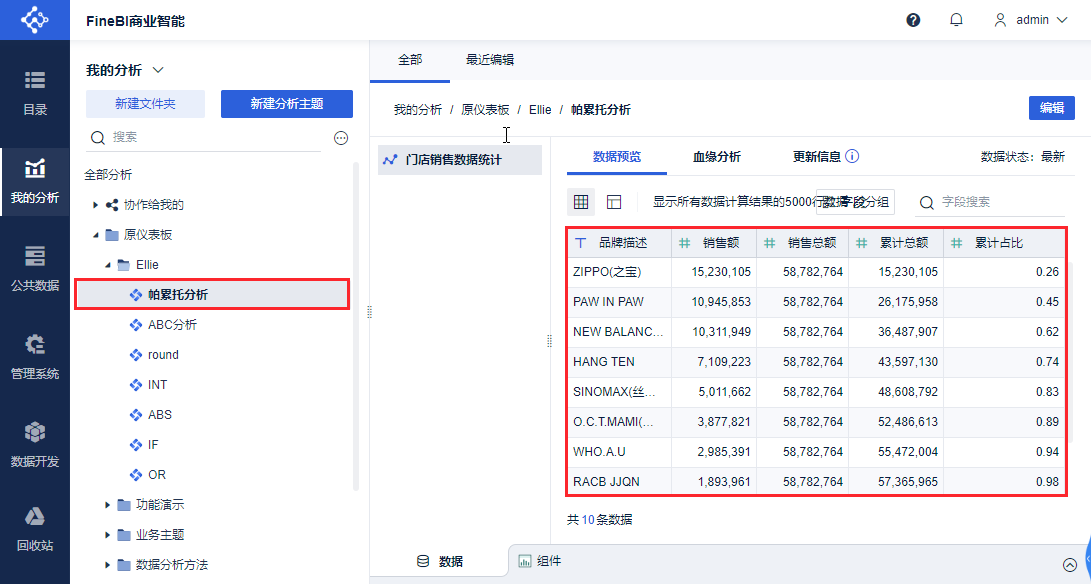Go to 目录 in left sidebar

pos(35,93)
